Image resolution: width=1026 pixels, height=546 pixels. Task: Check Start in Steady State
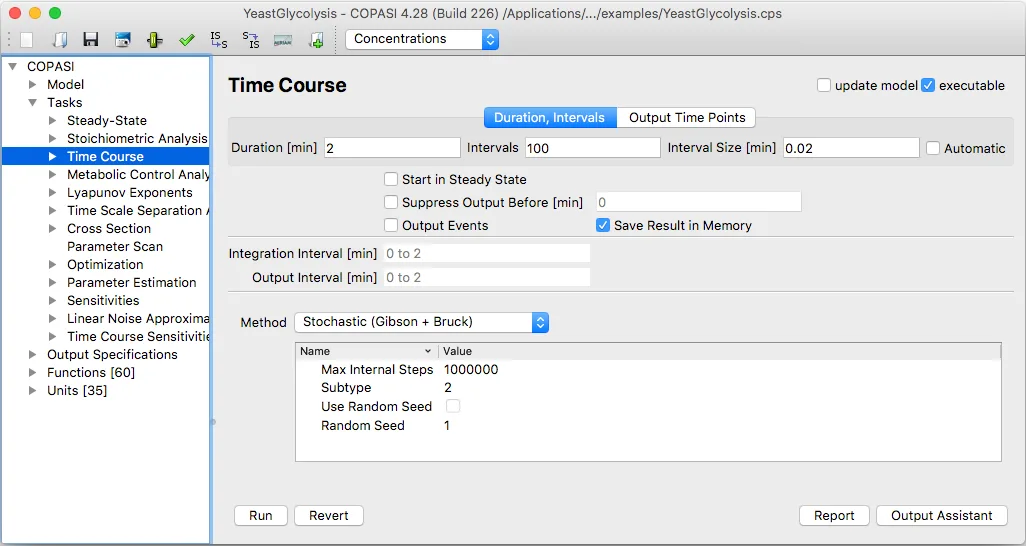(391, 179)
